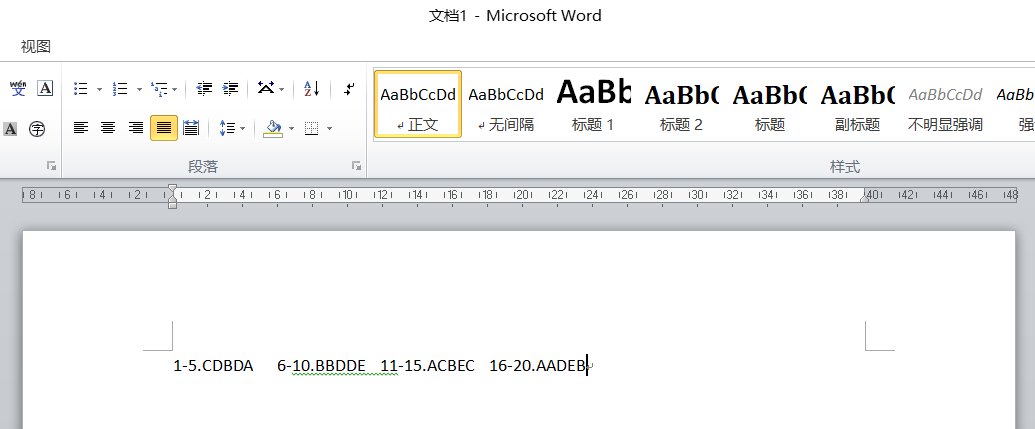Screen dimensions: 1035x429
Task: Expand the numbering dropdown arrow
Action: [x=139, y=89]
